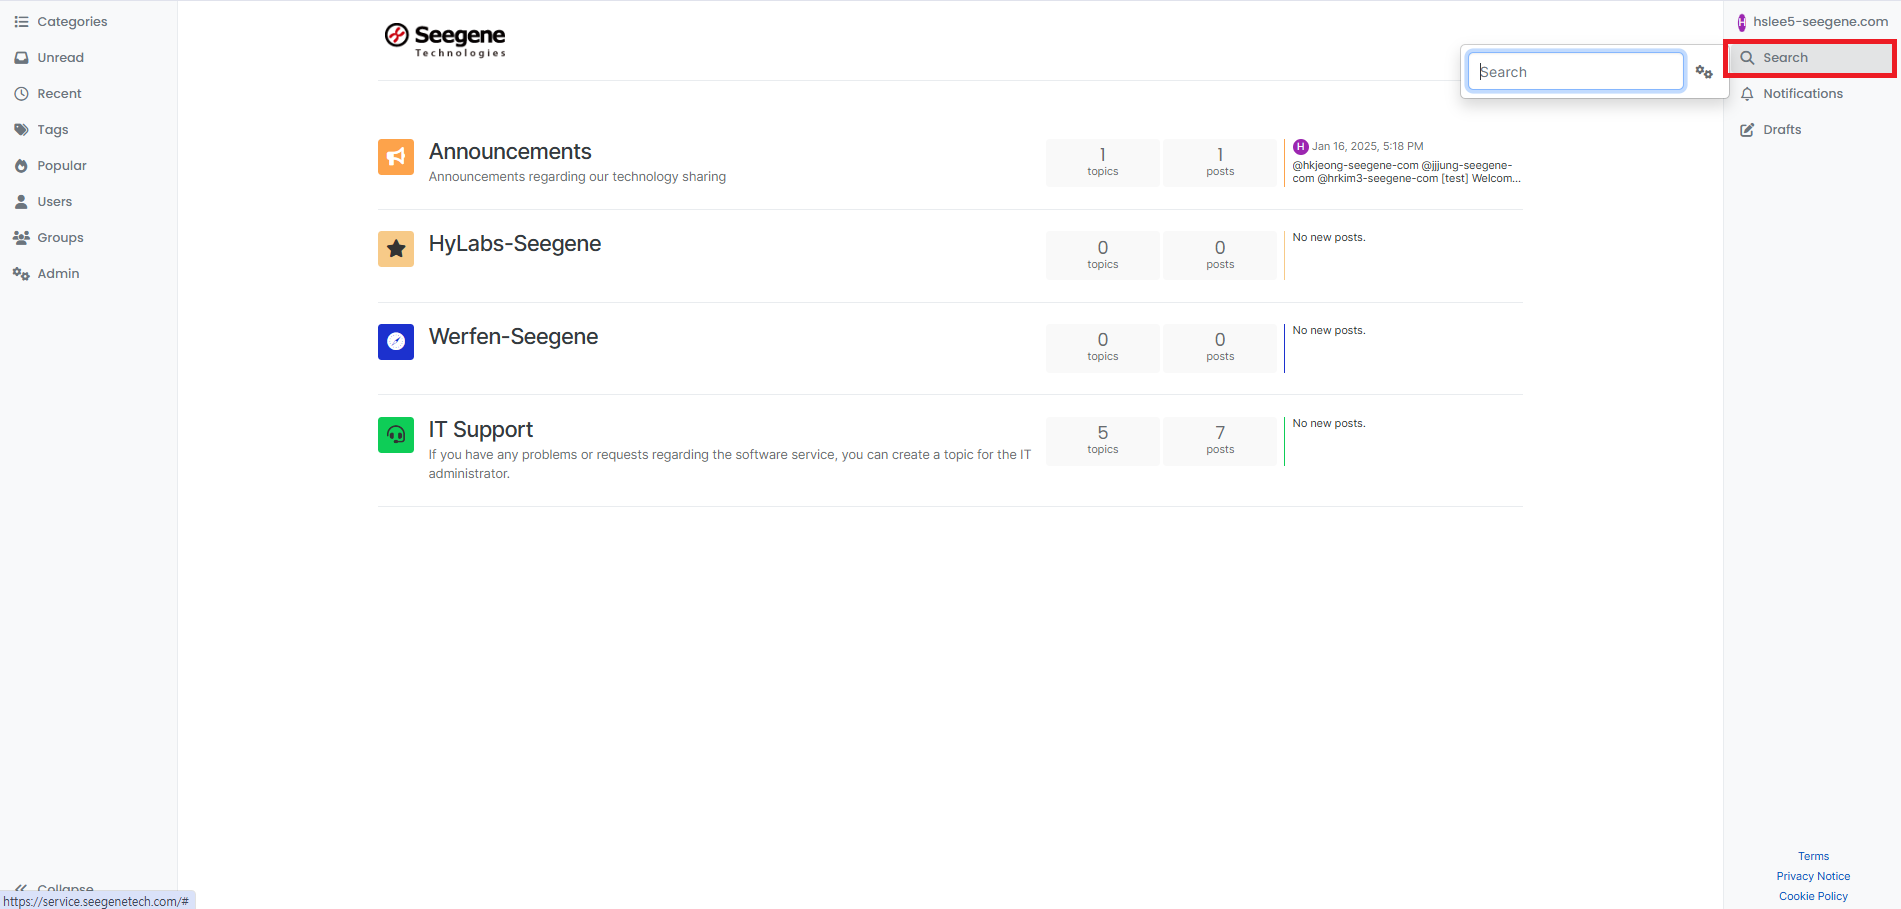The image size is (1901, 909).
Task: Click the IT Support headset icon
Action: (395, 435)
